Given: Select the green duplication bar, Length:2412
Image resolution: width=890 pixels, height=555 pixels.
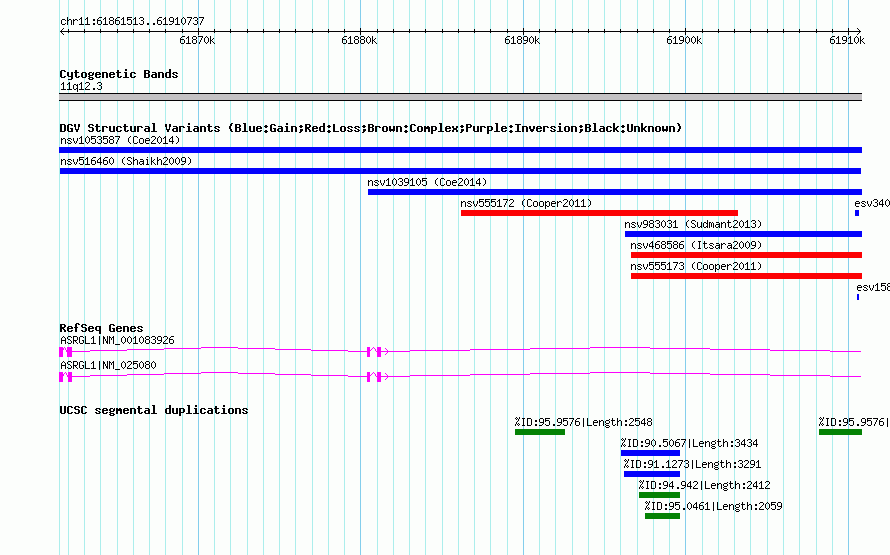Looking at the screenshot, I should click(660, 495).
